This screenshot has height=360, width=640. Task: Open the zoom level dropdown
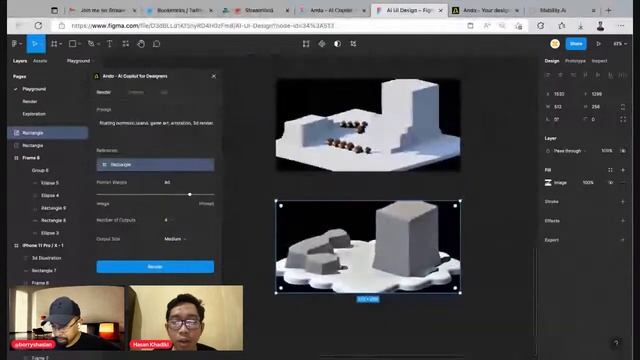(620, 44)
